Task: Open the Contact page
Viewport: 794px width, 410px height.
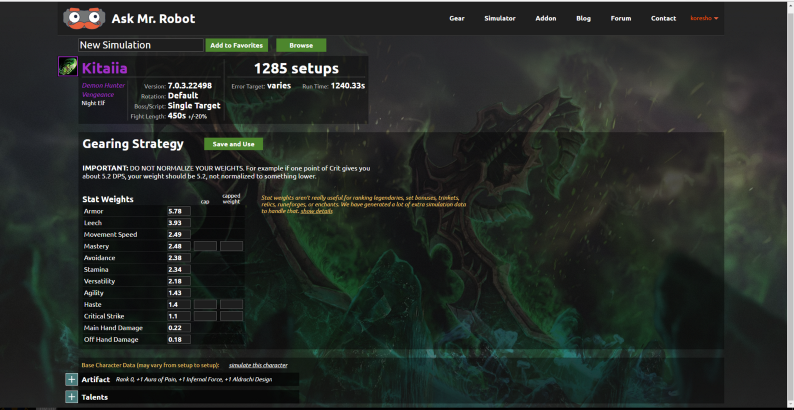Action: pyautogui.click(x=663, y=18)
